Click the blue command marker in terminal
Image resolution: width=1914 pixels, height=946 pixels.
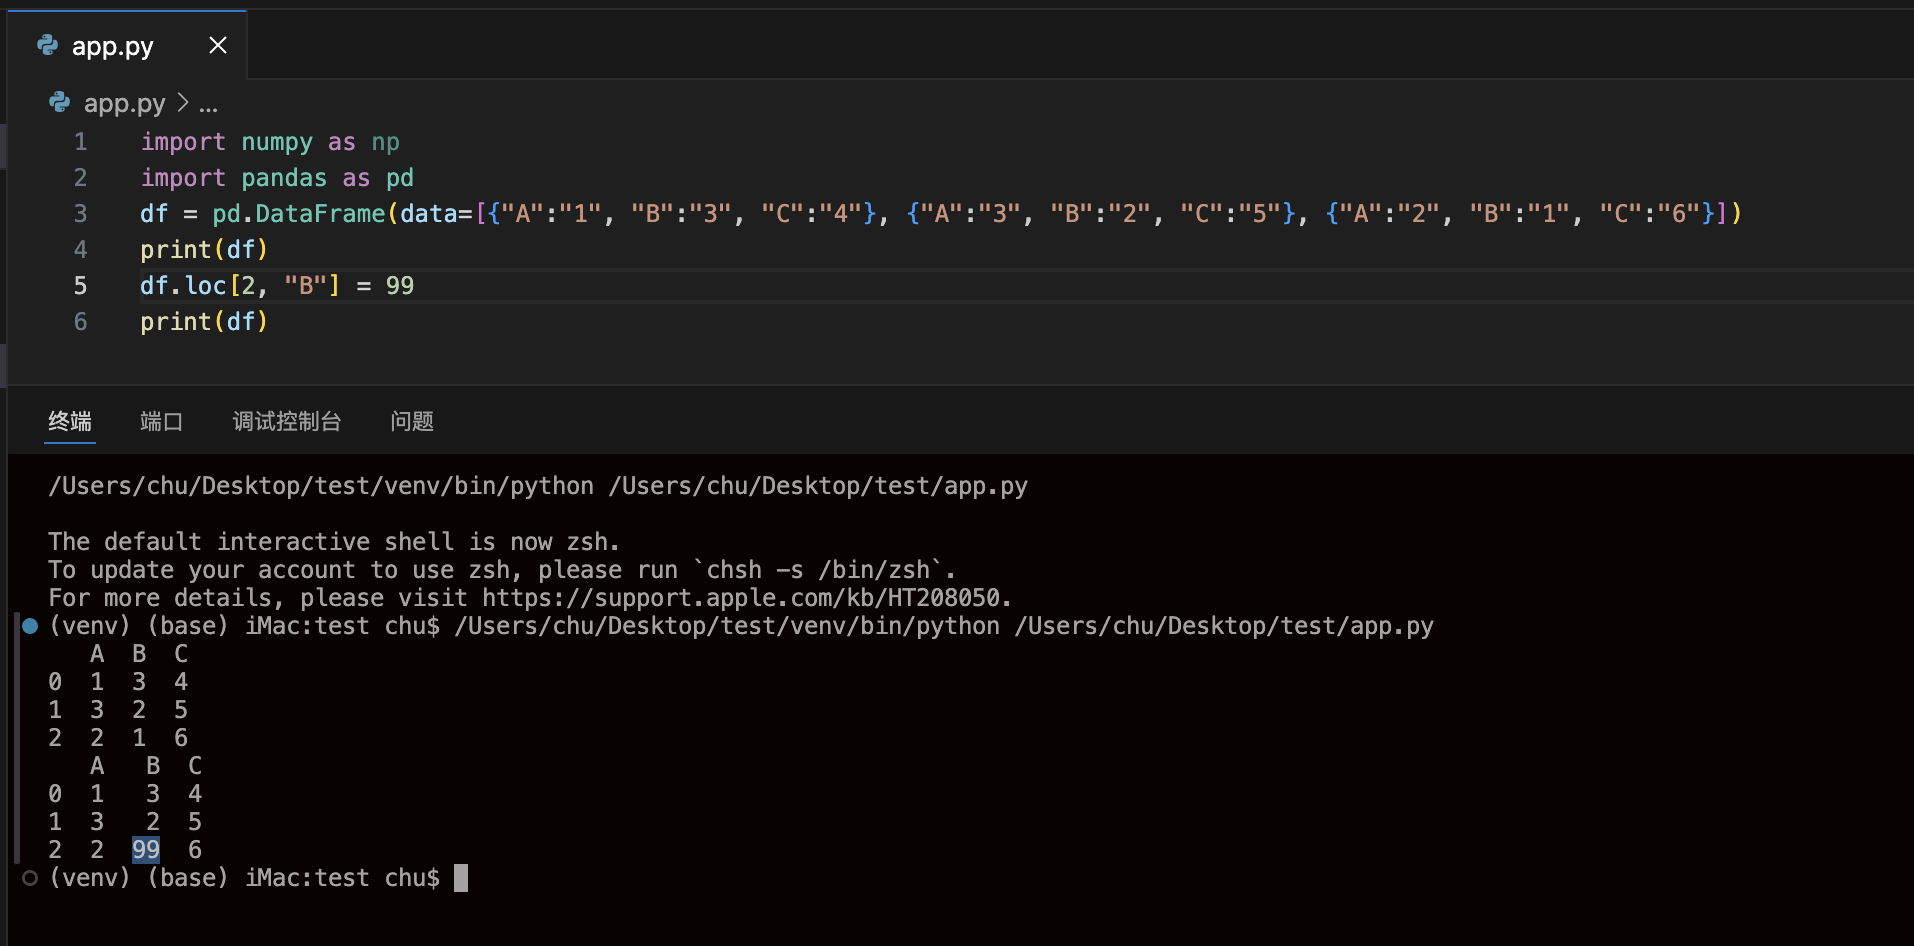pos(30,626)
